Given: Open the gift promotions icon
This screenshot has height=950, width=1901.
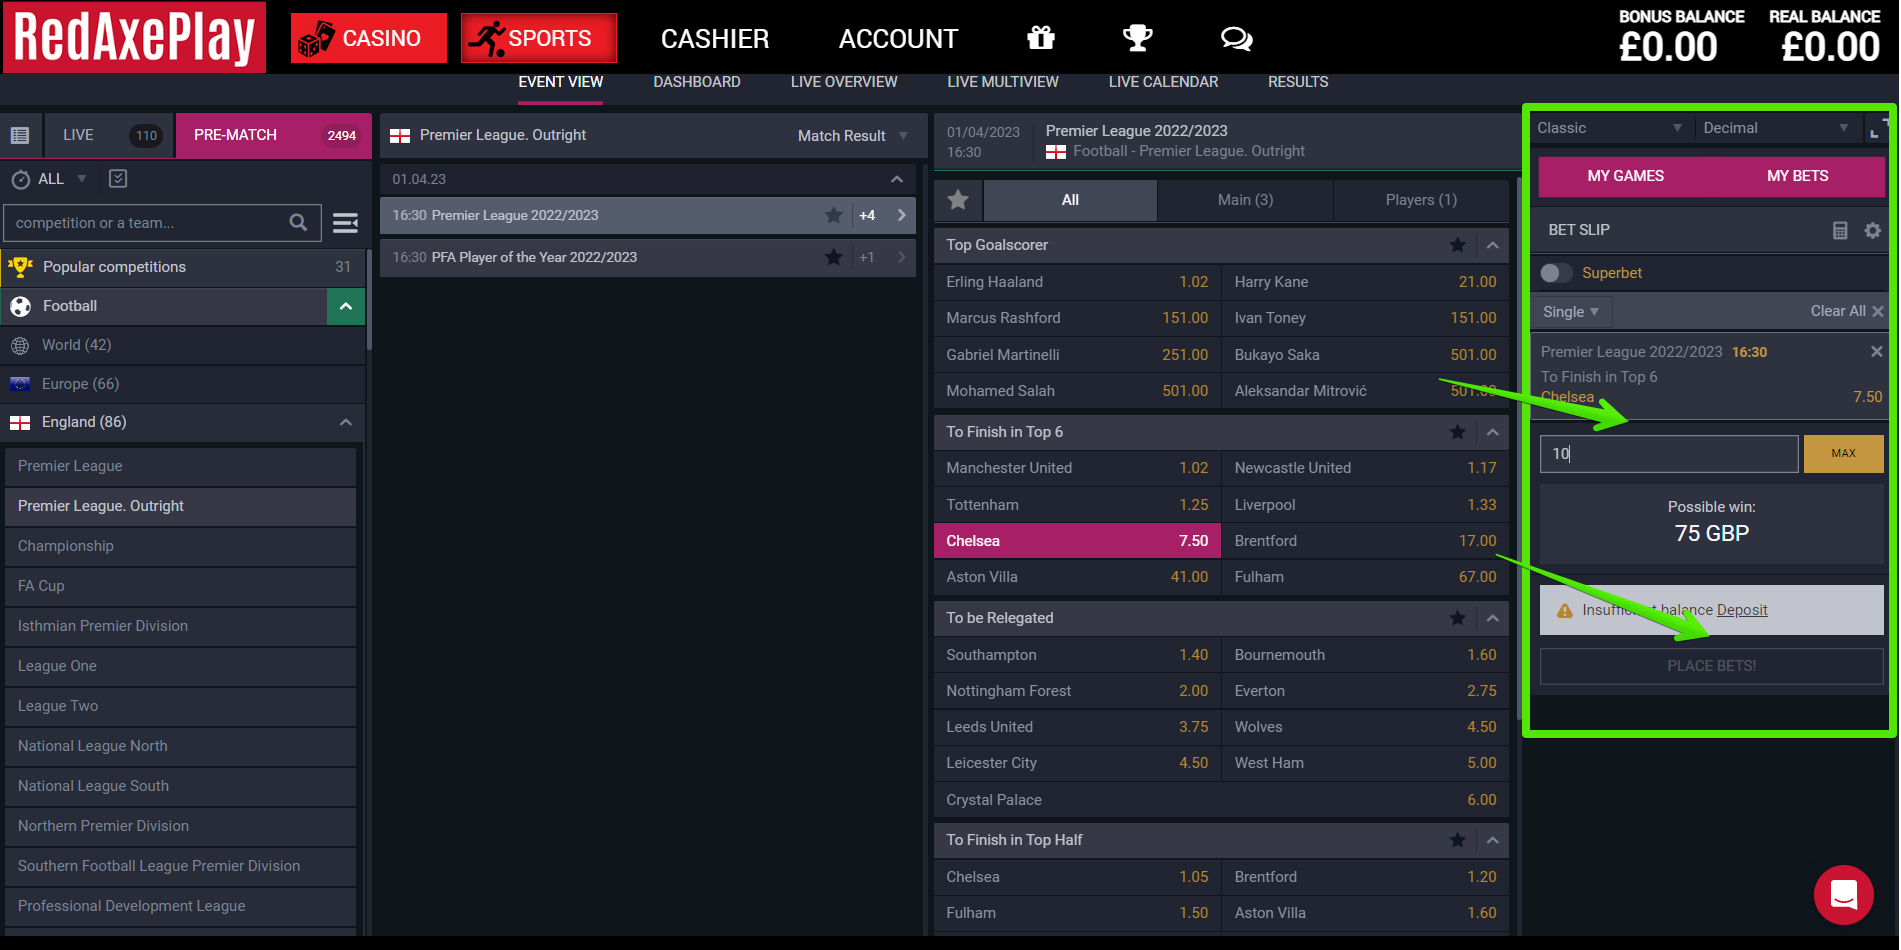Looking at the screenshot, I should (1041, 38).
